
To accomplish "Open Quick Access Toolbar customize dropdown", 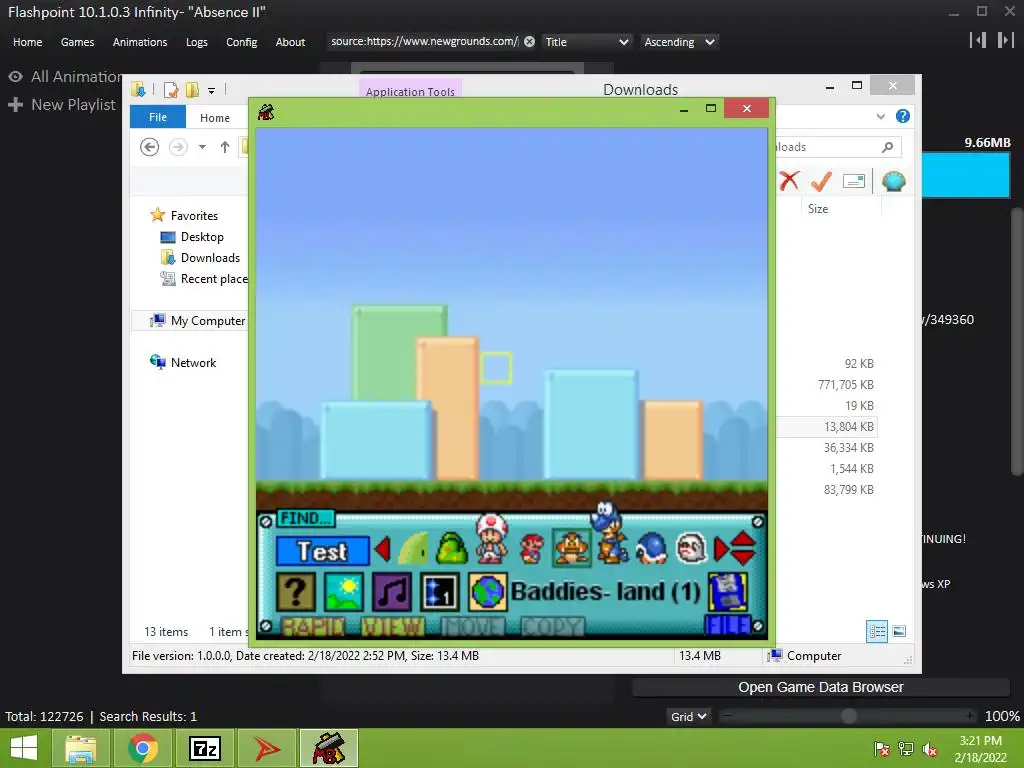I will point(212,91).
